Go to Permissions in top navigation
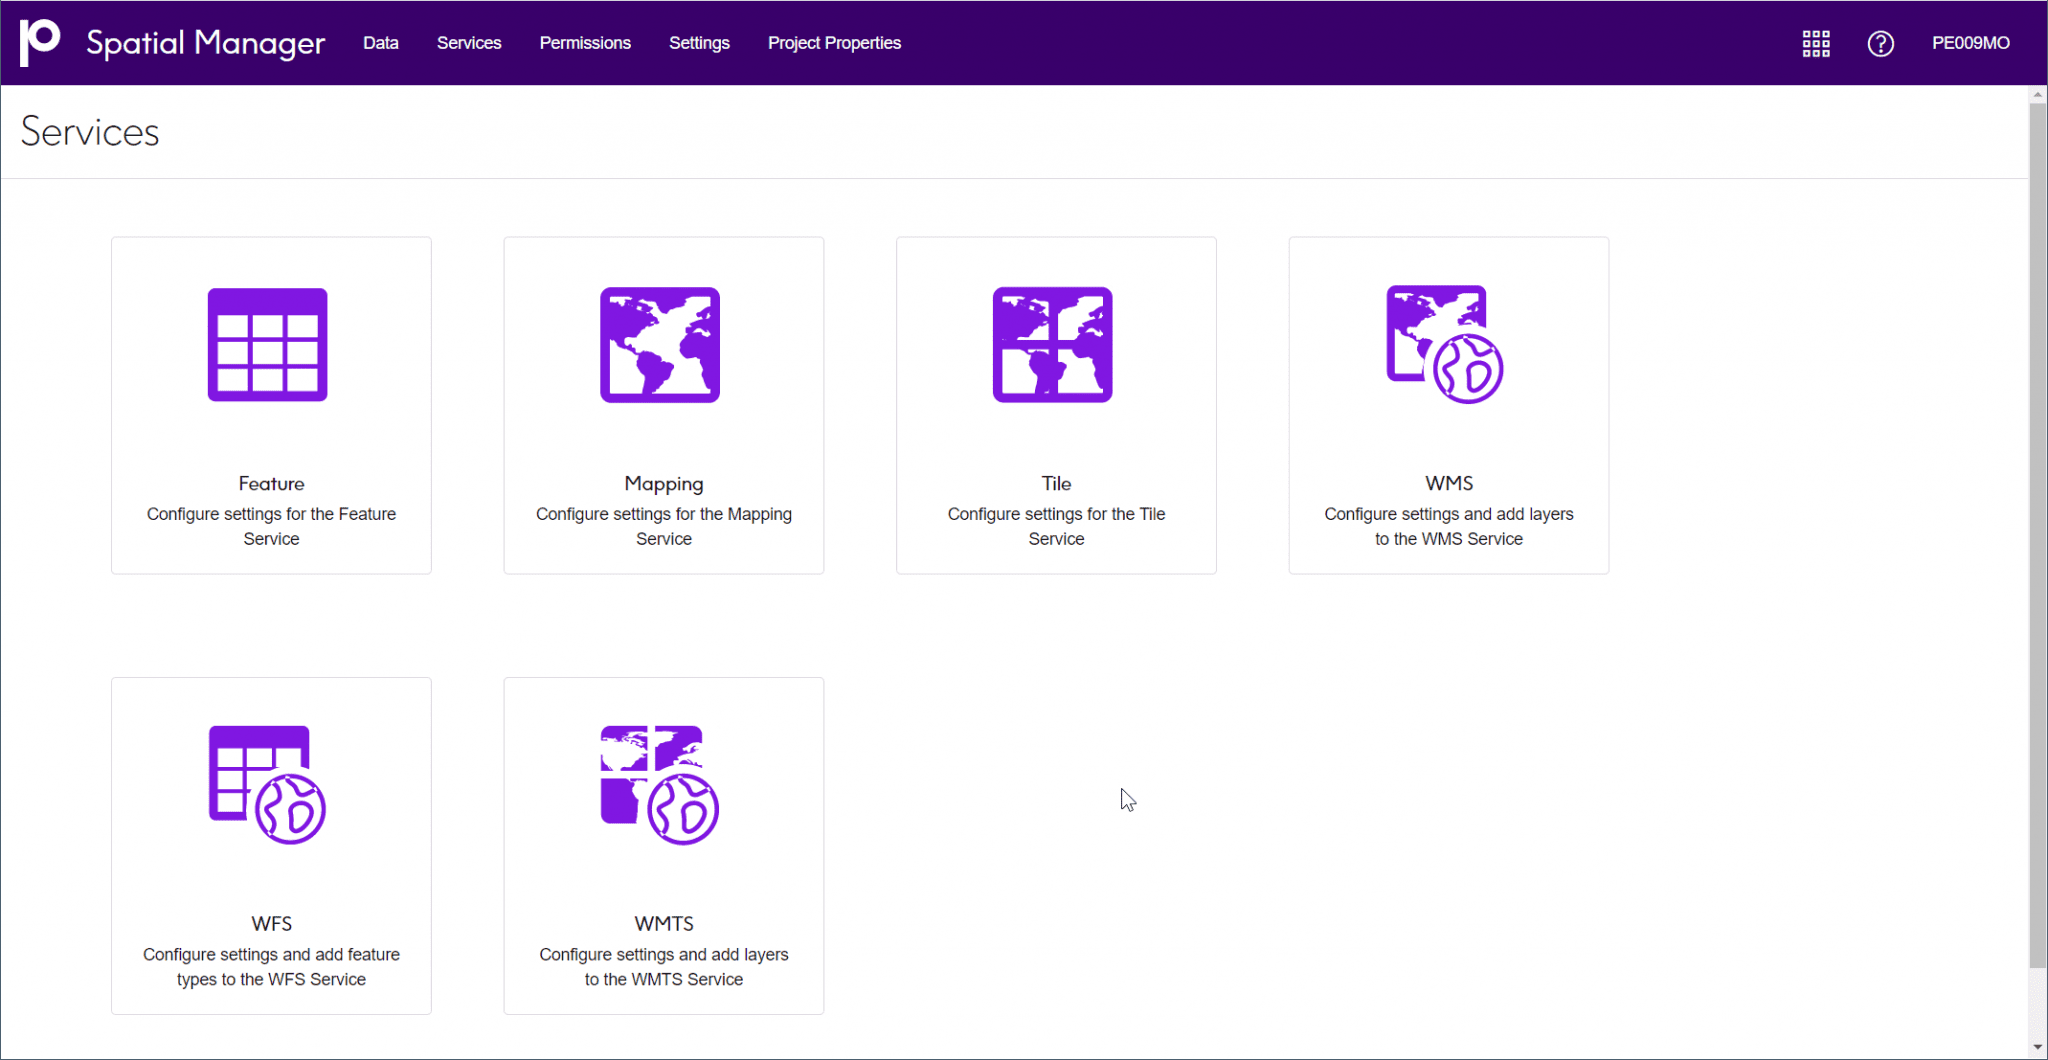 click(585, 43)
